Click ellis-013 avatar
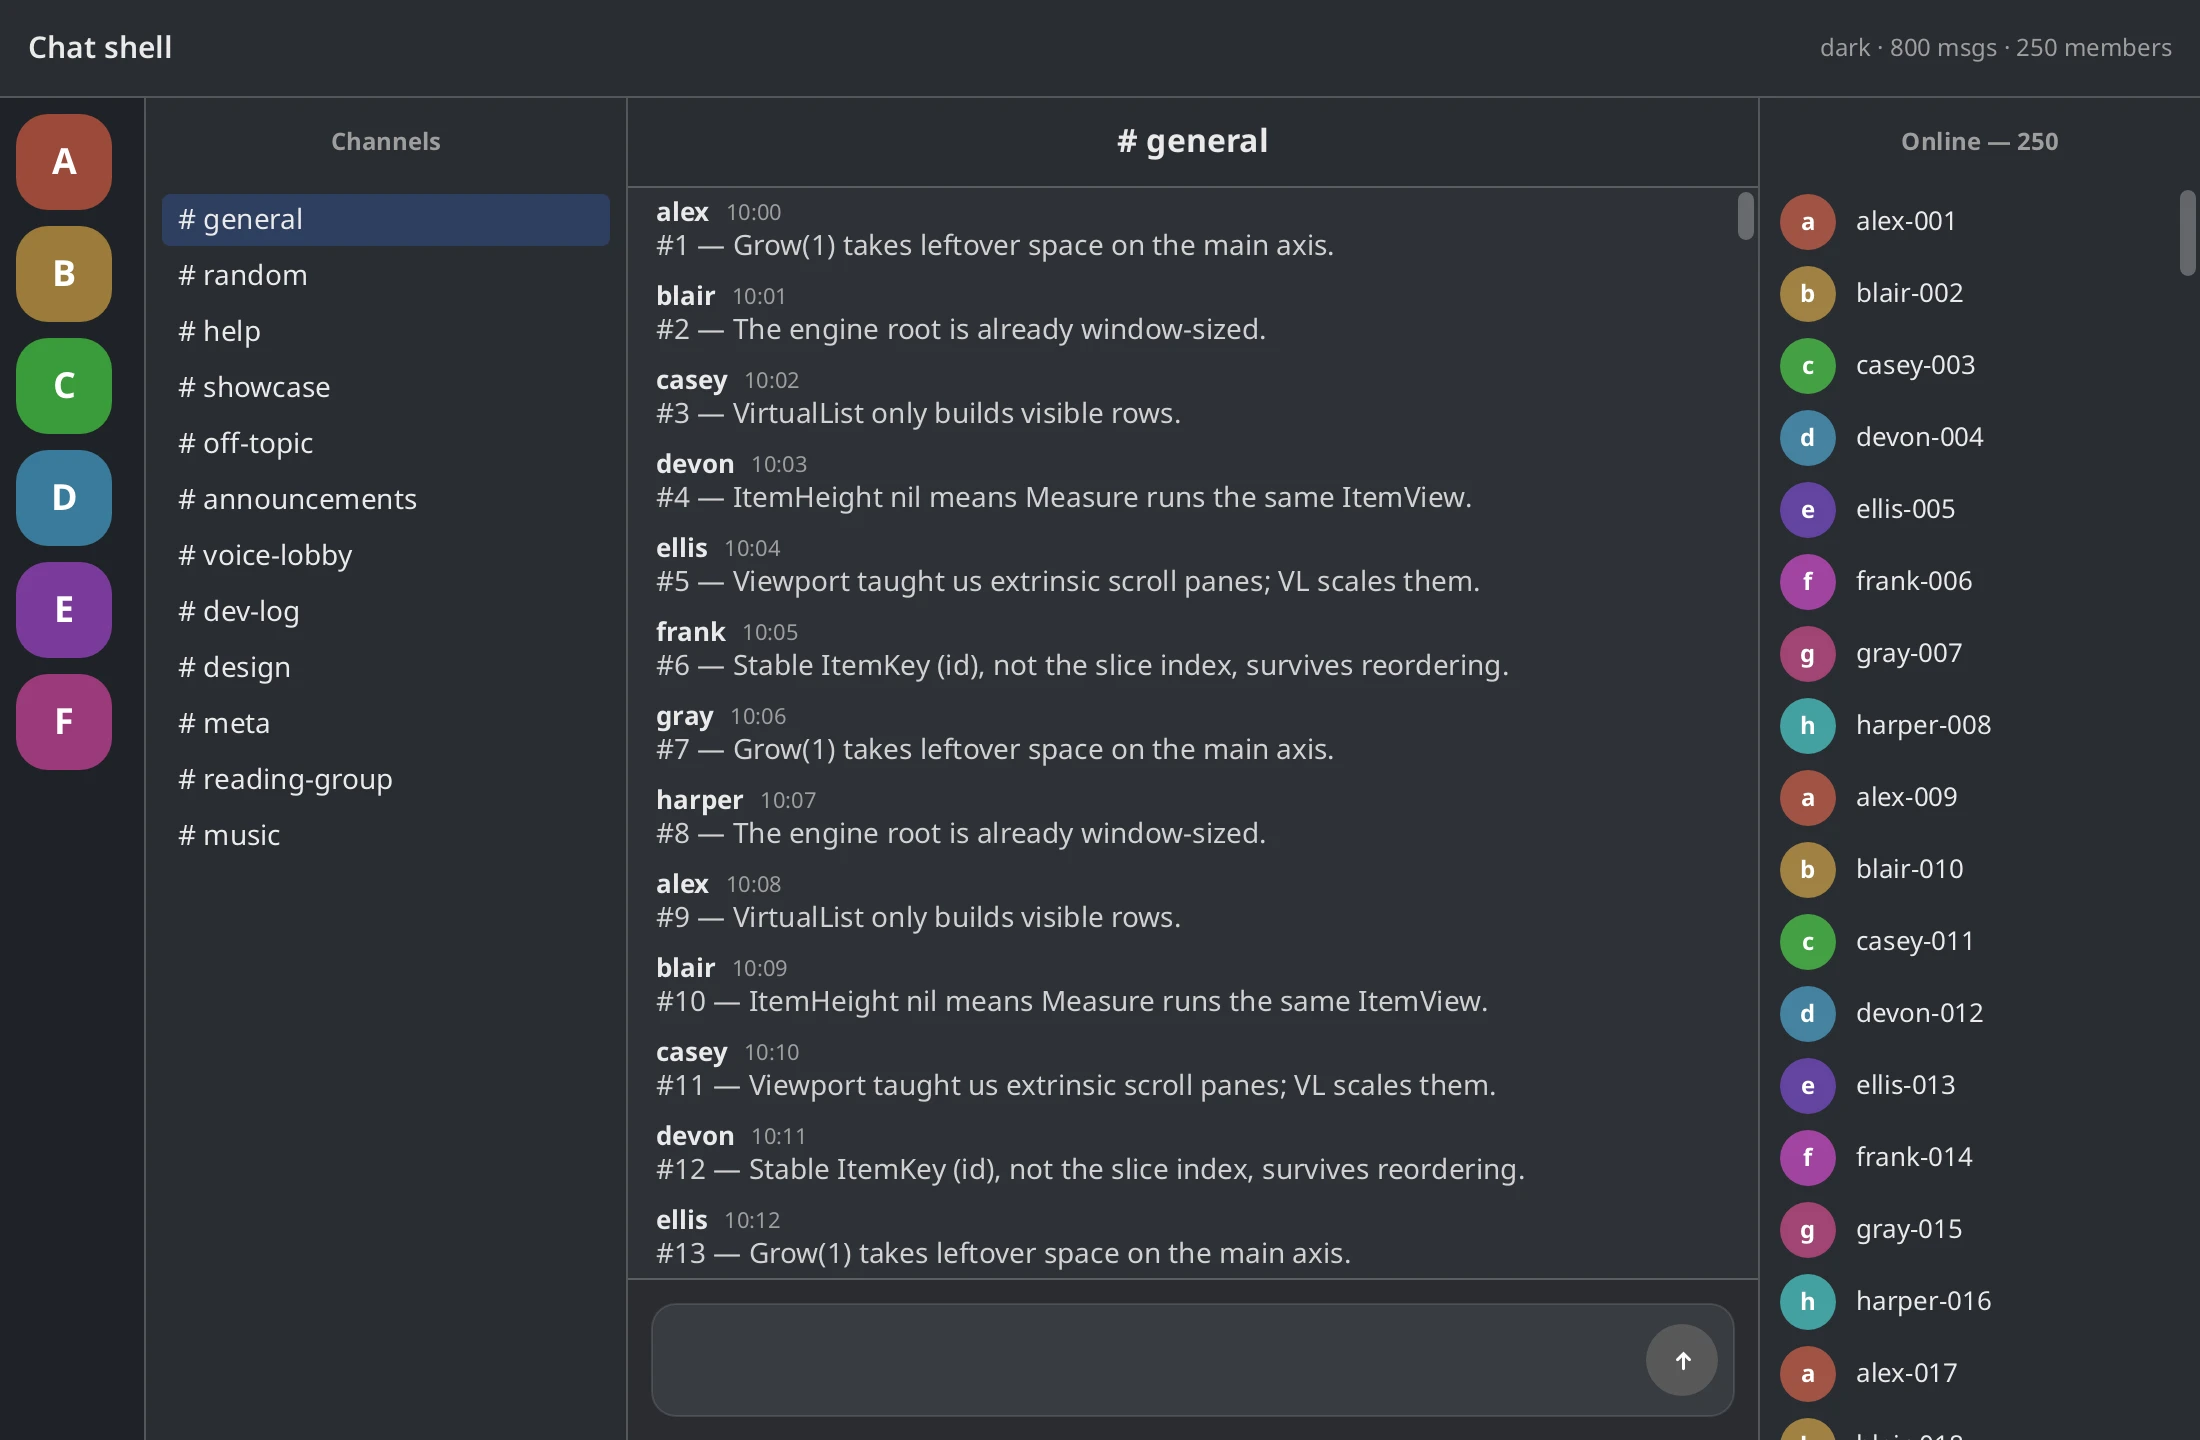This screenshot has height=1440, width=2200. pos(1808,1086)
